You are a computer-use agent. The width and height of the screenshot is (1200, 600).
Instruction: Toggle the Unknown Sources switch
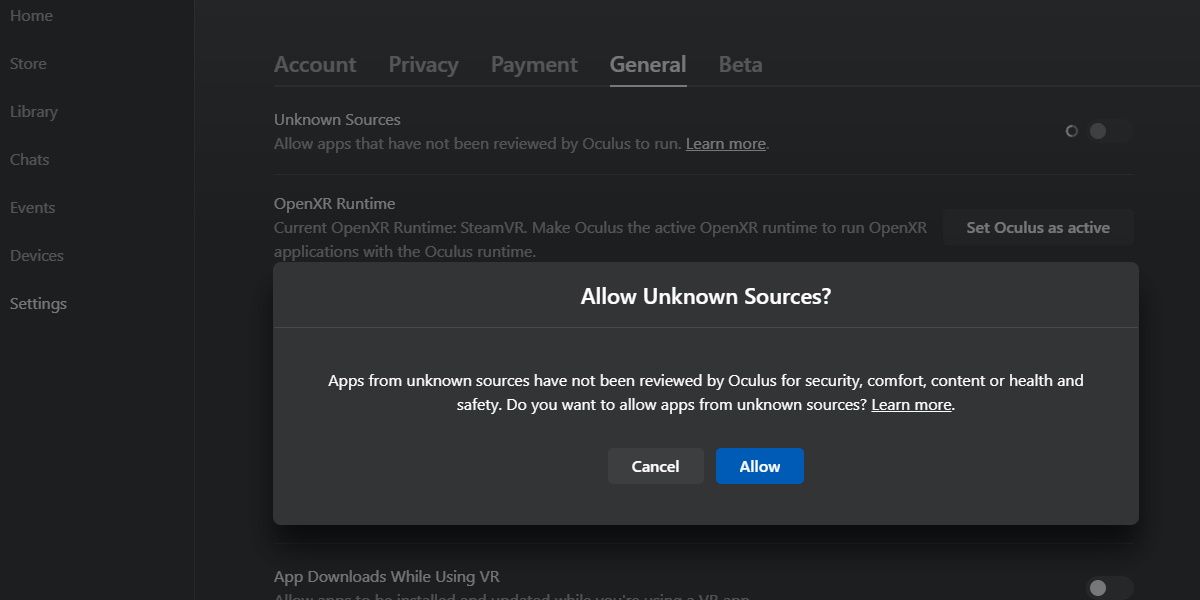click(1109, 131)
